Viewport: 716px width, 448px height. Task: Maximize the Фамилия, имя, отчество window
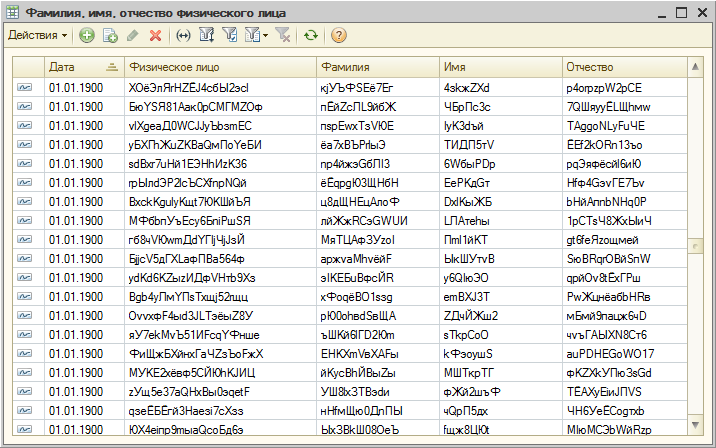[681, 12]
